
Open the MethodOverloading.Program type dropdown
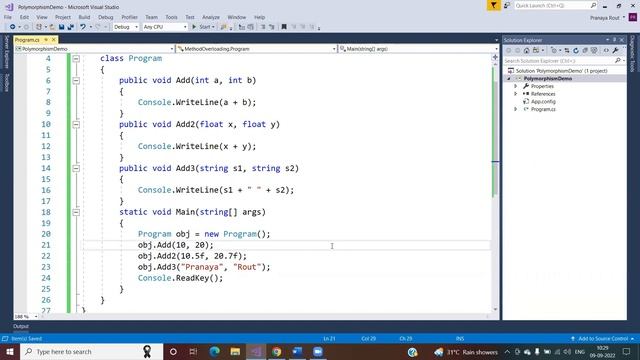click(257, 49)
